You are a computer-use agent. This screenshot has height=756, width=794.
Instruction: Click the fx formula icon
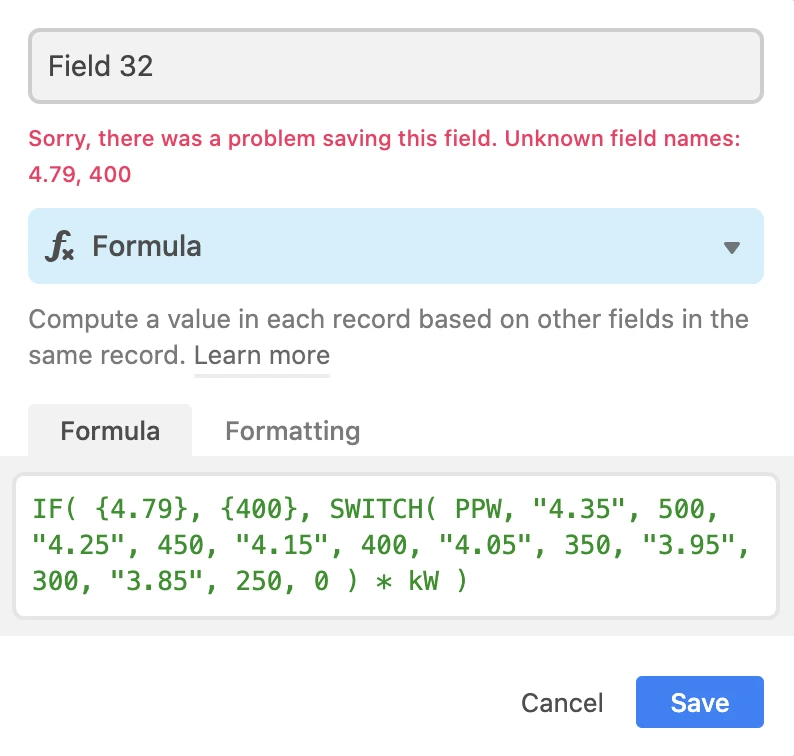point(60,246)
